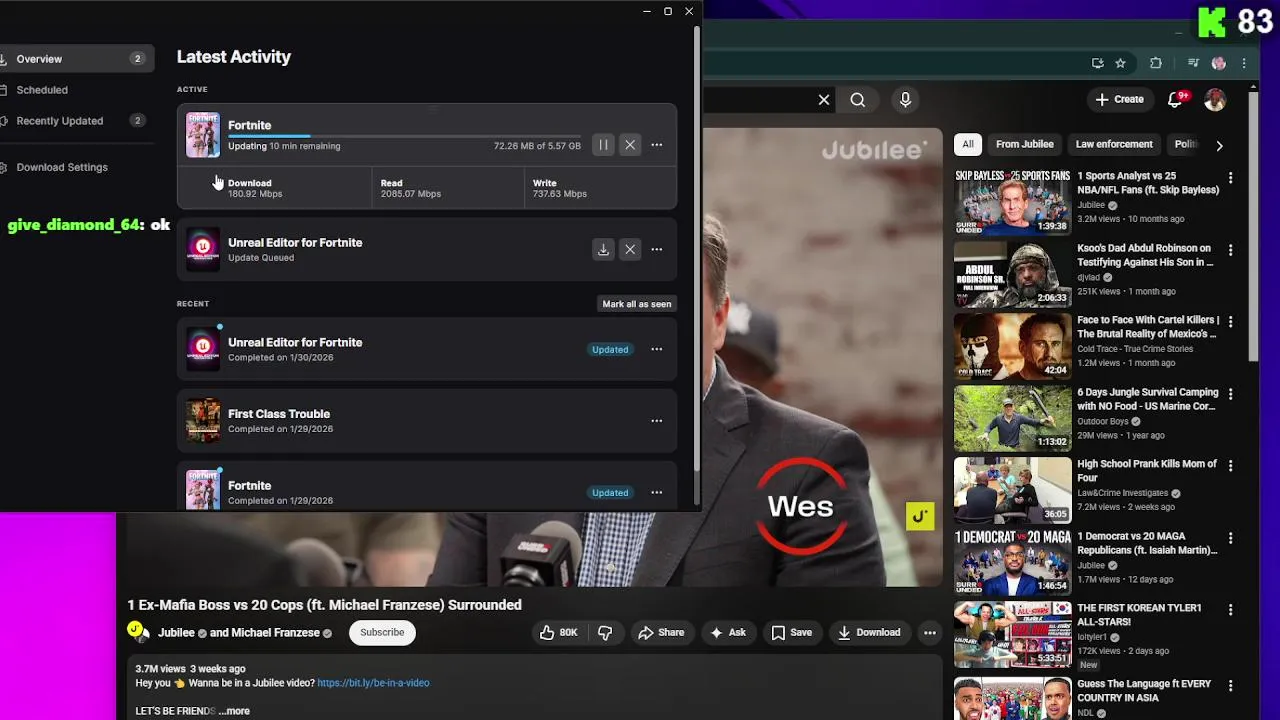
Task: Expand video description with ...more
Action: click(x=234, y=711)
